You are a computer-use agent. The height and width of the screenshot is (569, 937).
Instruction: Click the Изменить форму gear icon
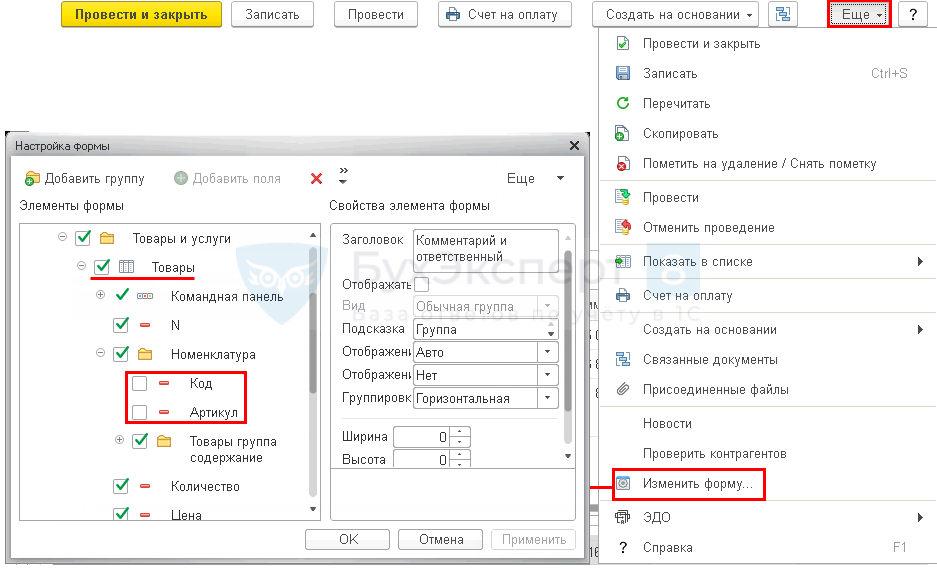point(623,484)
